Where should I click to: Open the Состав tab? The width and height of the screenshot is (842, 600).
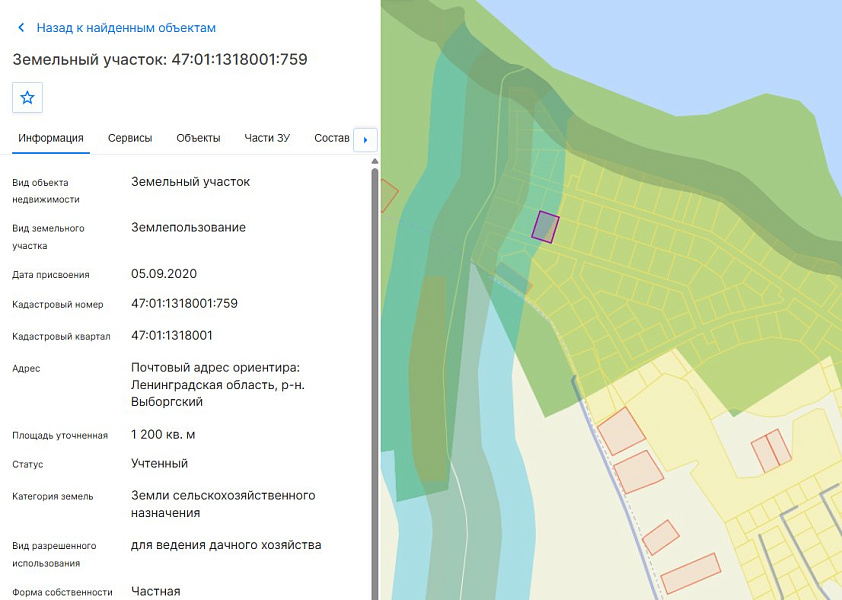(332, 138)
